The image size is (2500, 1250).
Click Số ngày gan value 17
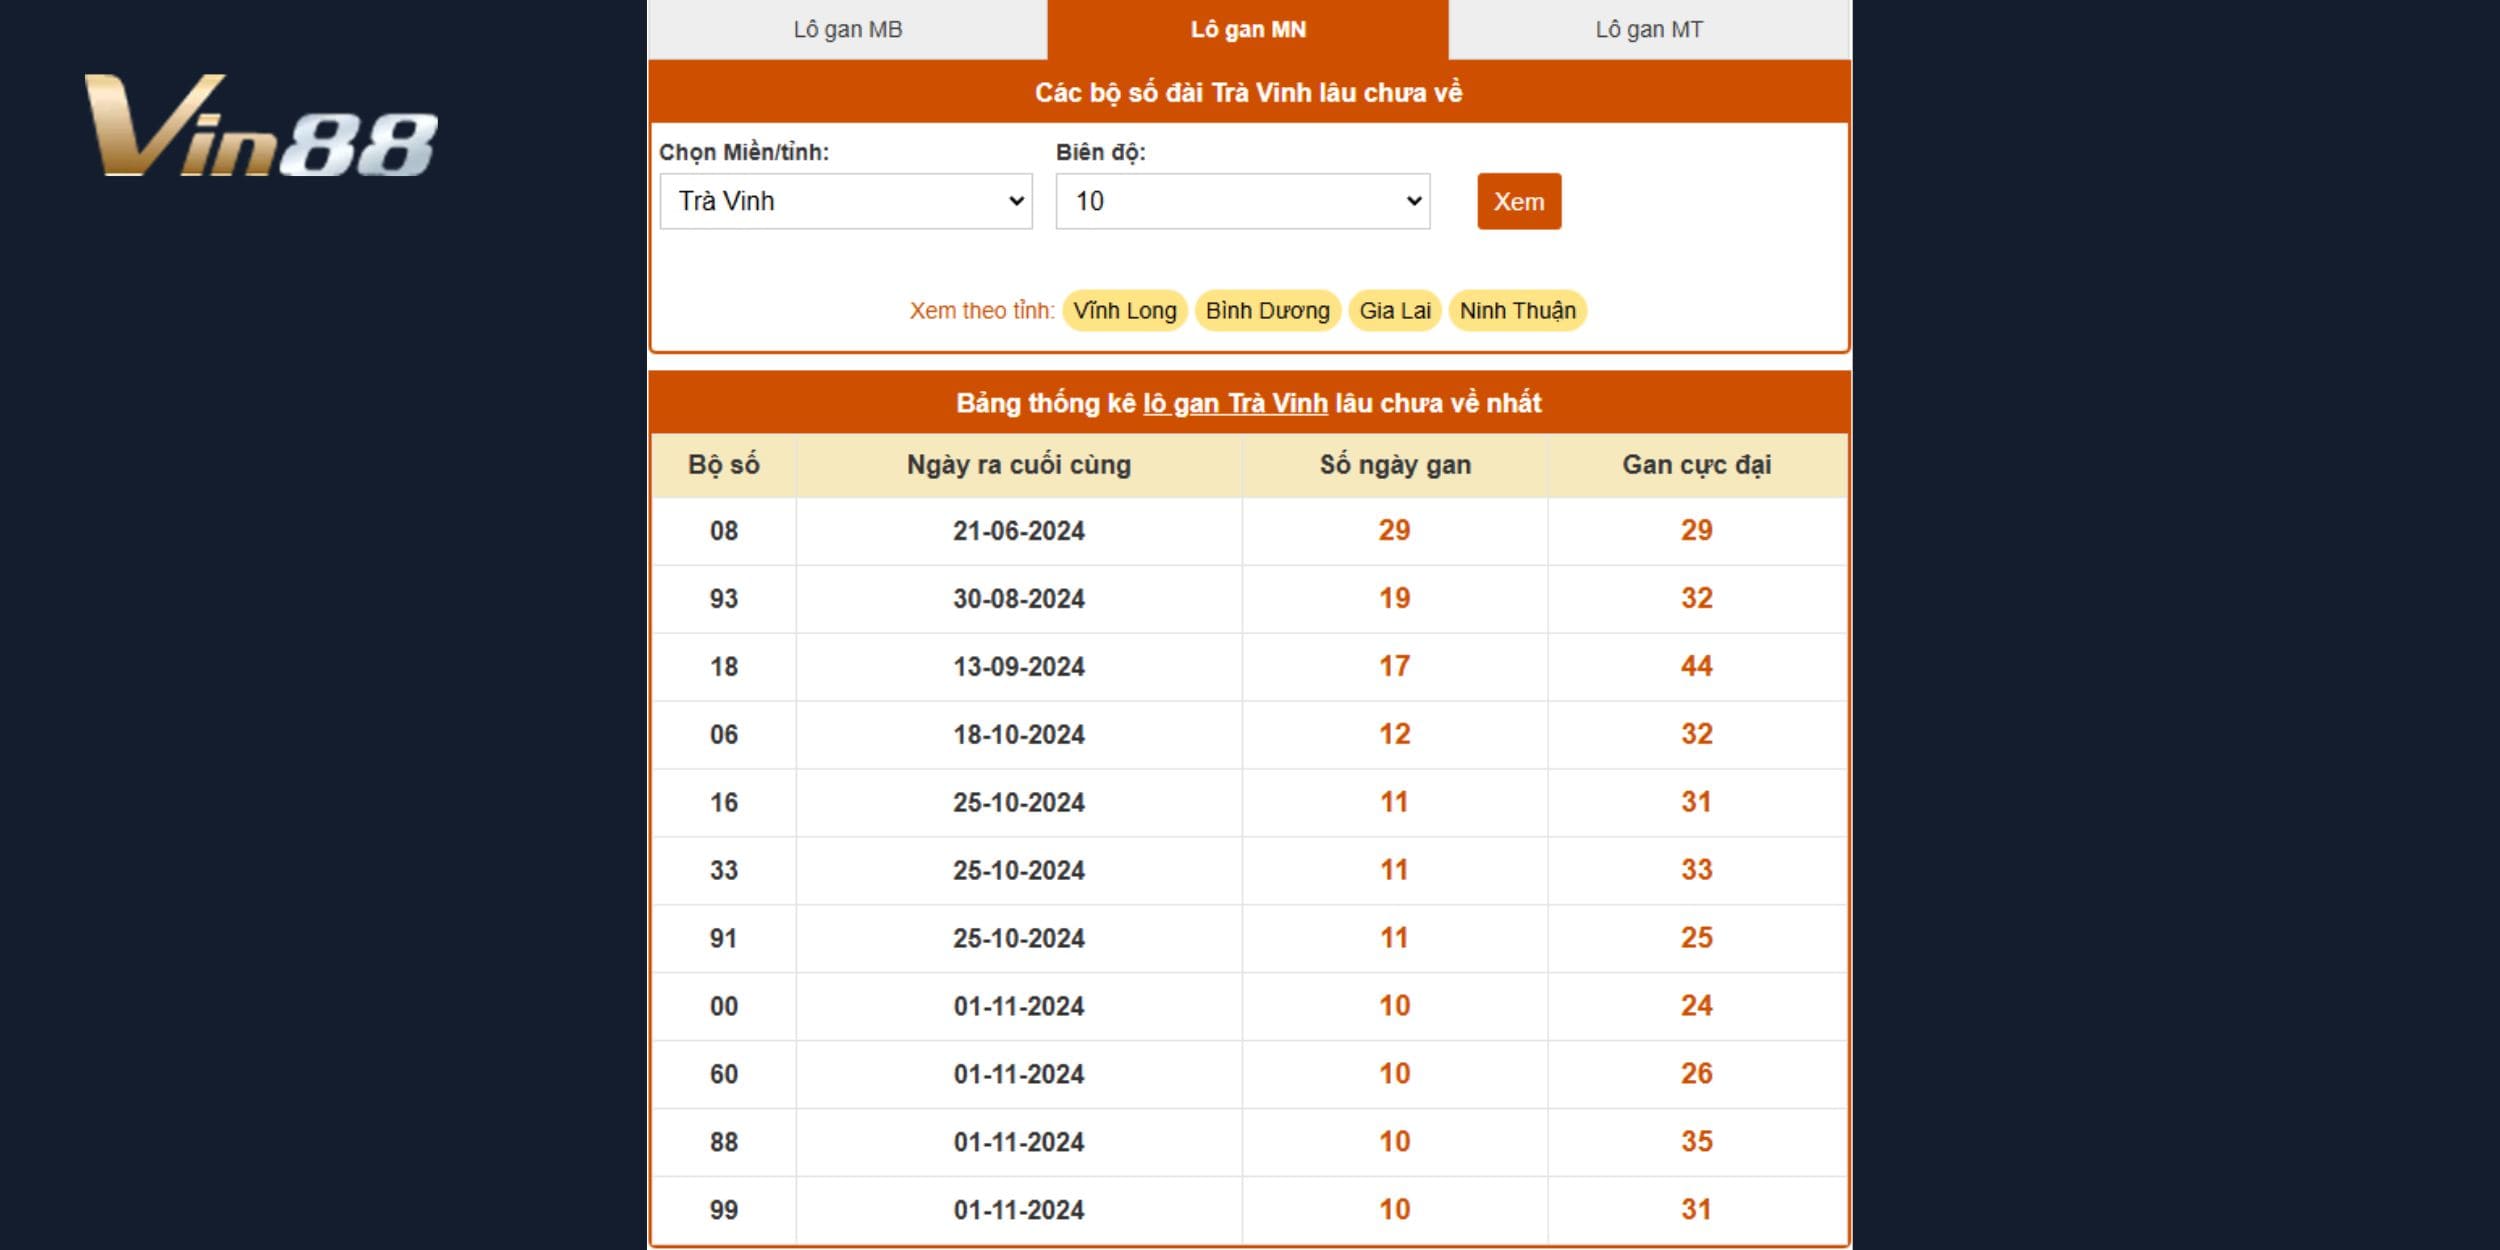(1395, 666)
